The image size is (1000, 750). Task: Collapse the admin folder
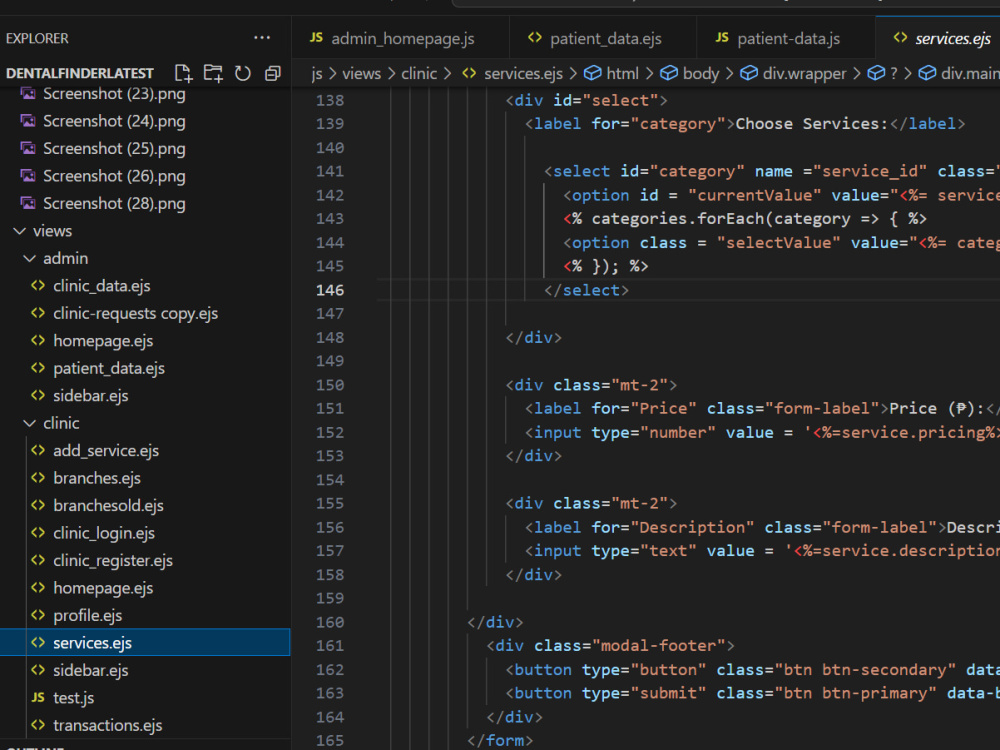[29, 258]
